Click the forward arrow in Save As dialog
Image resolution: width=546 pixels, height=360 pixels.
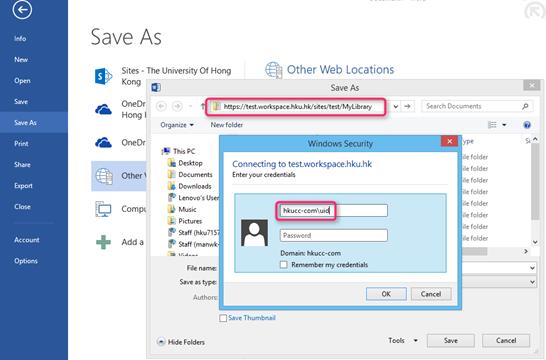tap(177, 106)
